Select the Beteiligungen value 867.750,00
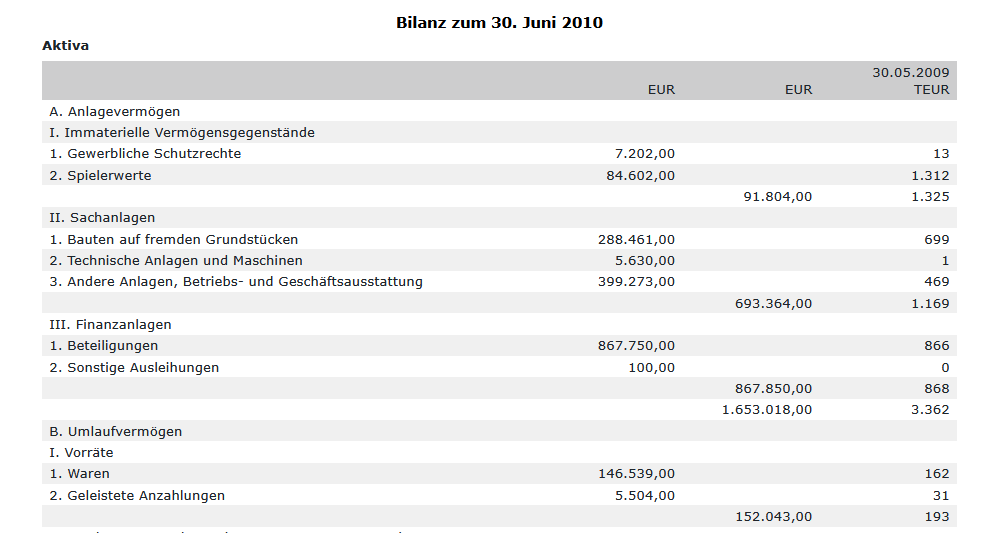 coord(636,346)
